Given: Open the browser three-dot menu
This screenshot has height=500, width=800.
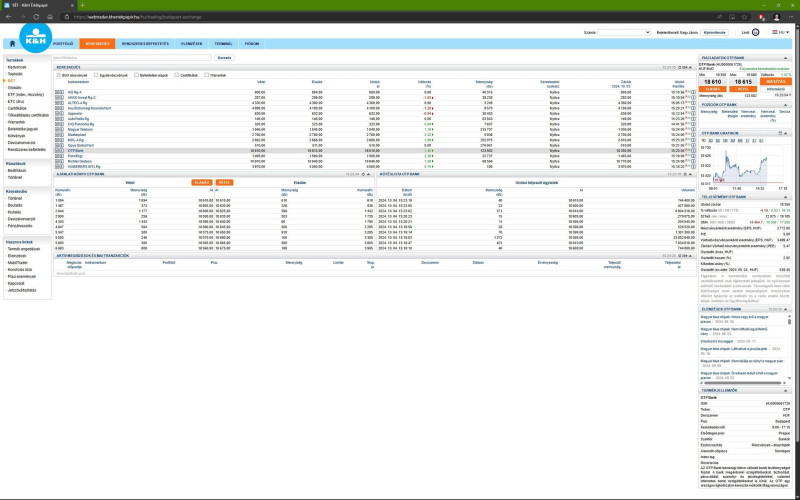Looking at the screenshot, I should [790, 17].
